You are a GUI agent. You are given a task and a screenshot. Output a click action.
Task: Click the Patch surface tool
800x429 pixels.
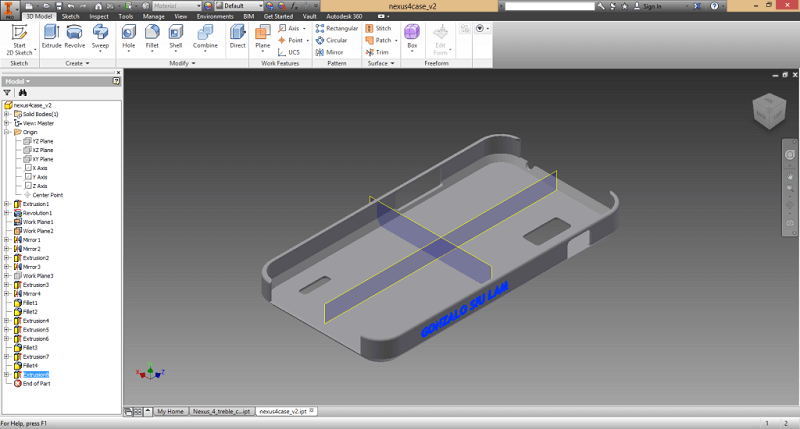pos(381,40)
